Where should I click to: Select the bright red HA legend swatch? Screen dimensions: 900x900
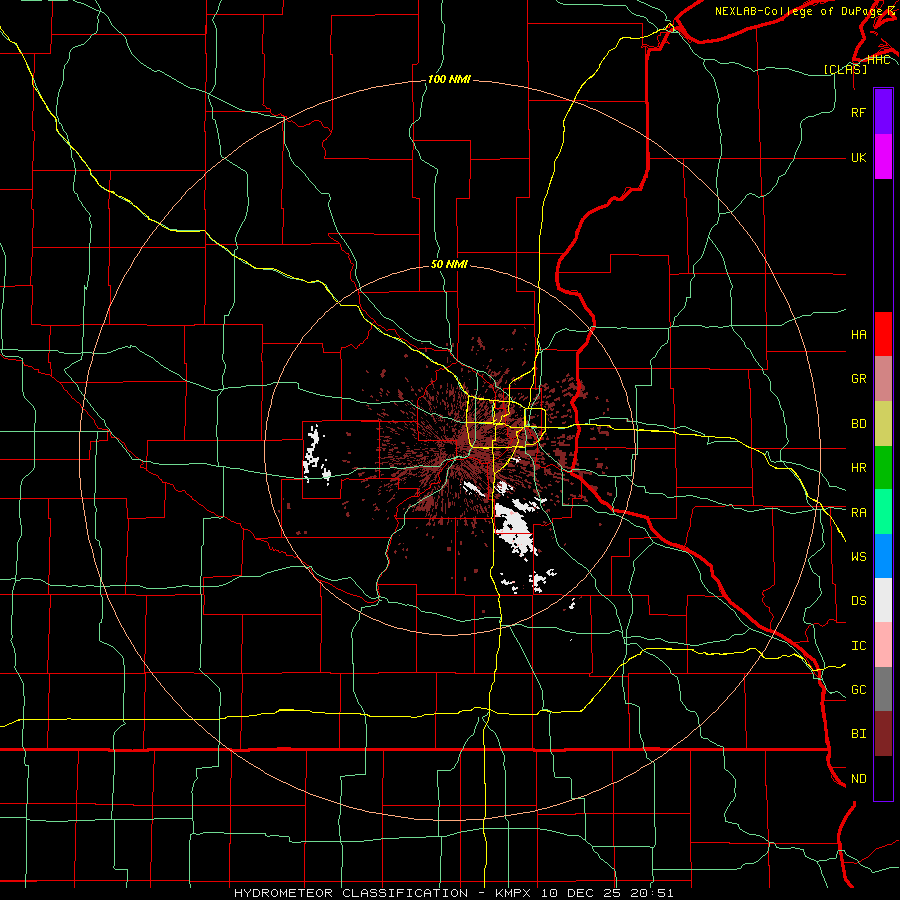point(883,334)
